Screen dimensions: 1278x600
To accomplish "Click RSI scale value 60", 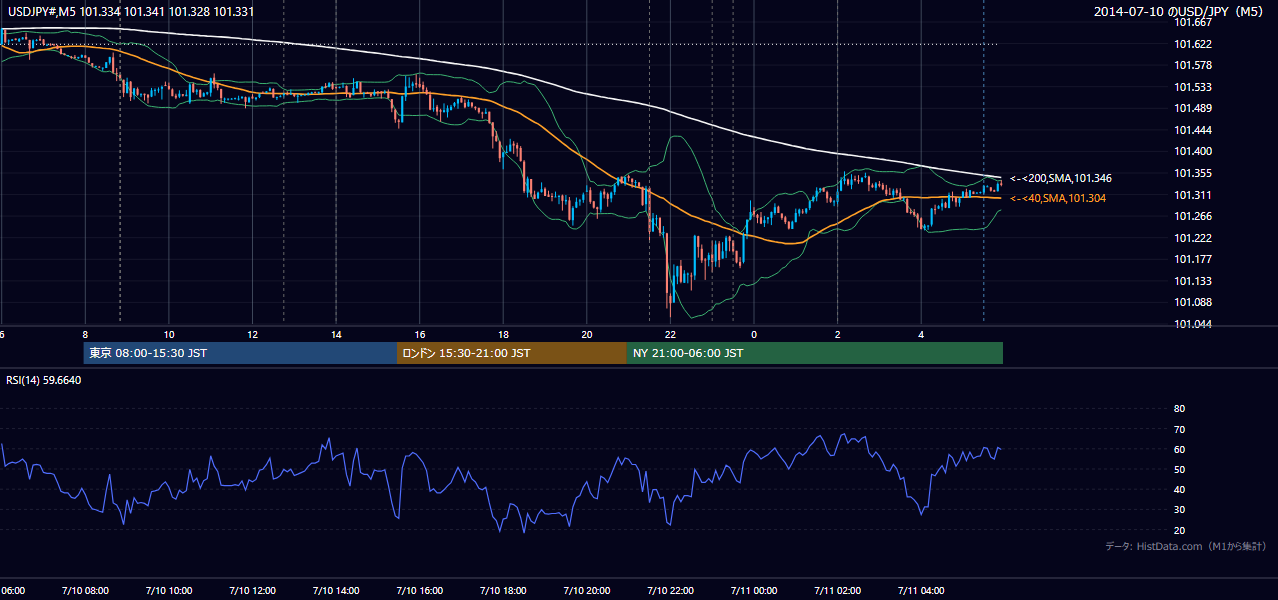I will [x=1179, y=449].
